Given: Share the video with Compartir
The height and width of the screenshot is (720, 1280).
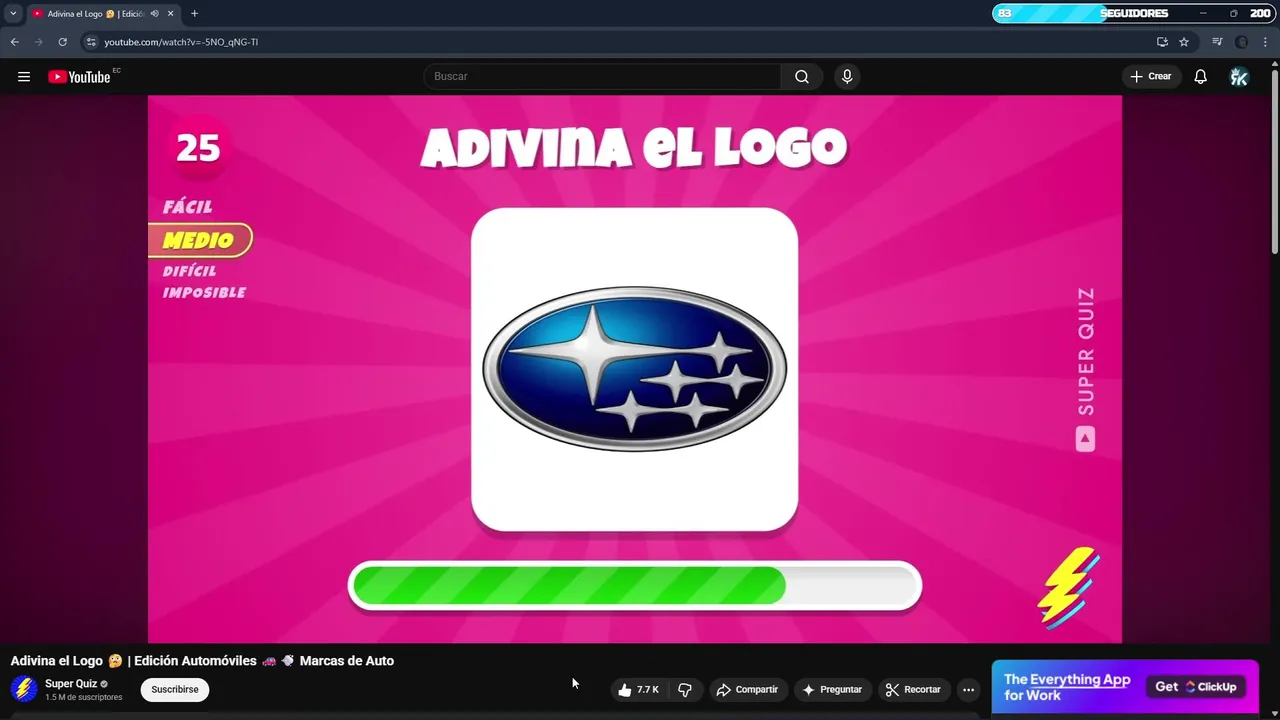Looking at the screenshot, I should pyautogui.click(x=747, y=690).
